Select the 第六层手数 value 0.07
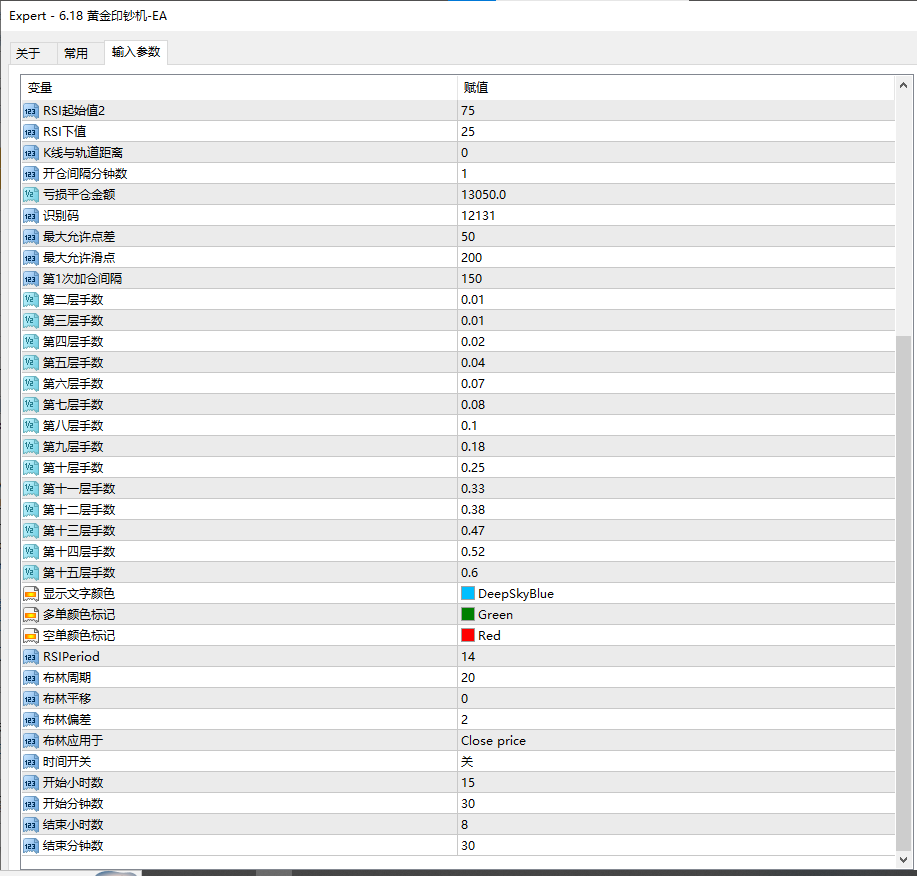The height and width of the screenshot is (876, 917). click(x=473, y=384)
